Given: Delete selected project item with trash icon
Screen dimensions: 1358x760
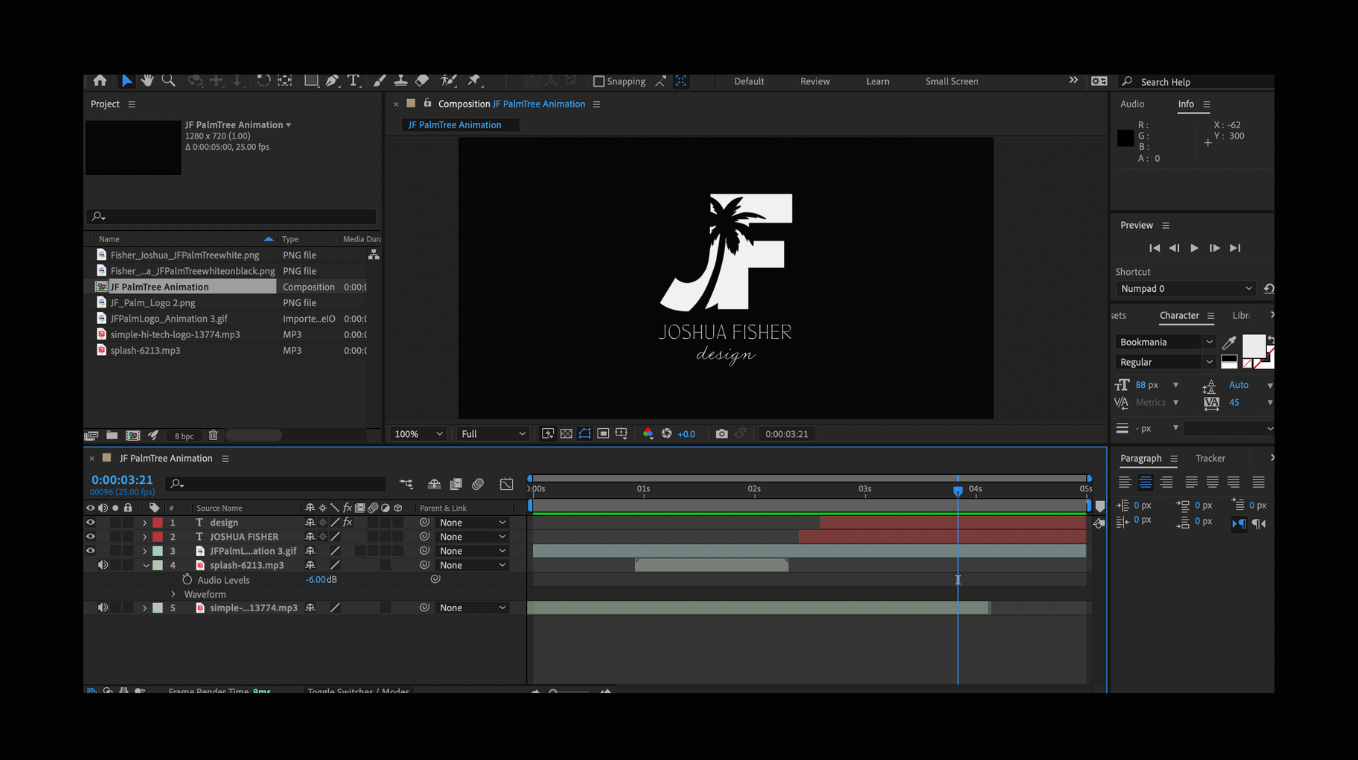Looking at the screenshot, I should click(213, 435).
